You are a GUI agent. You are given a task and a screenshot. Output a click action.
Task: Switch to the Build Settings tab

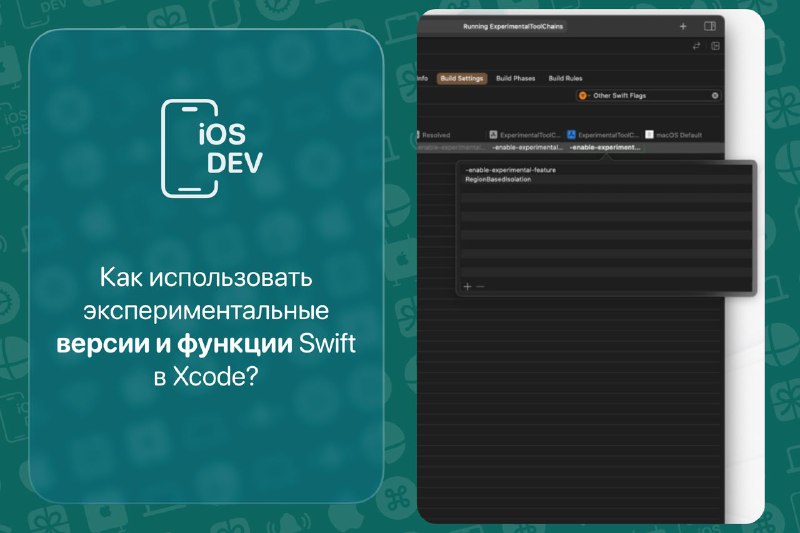point(462,79)
